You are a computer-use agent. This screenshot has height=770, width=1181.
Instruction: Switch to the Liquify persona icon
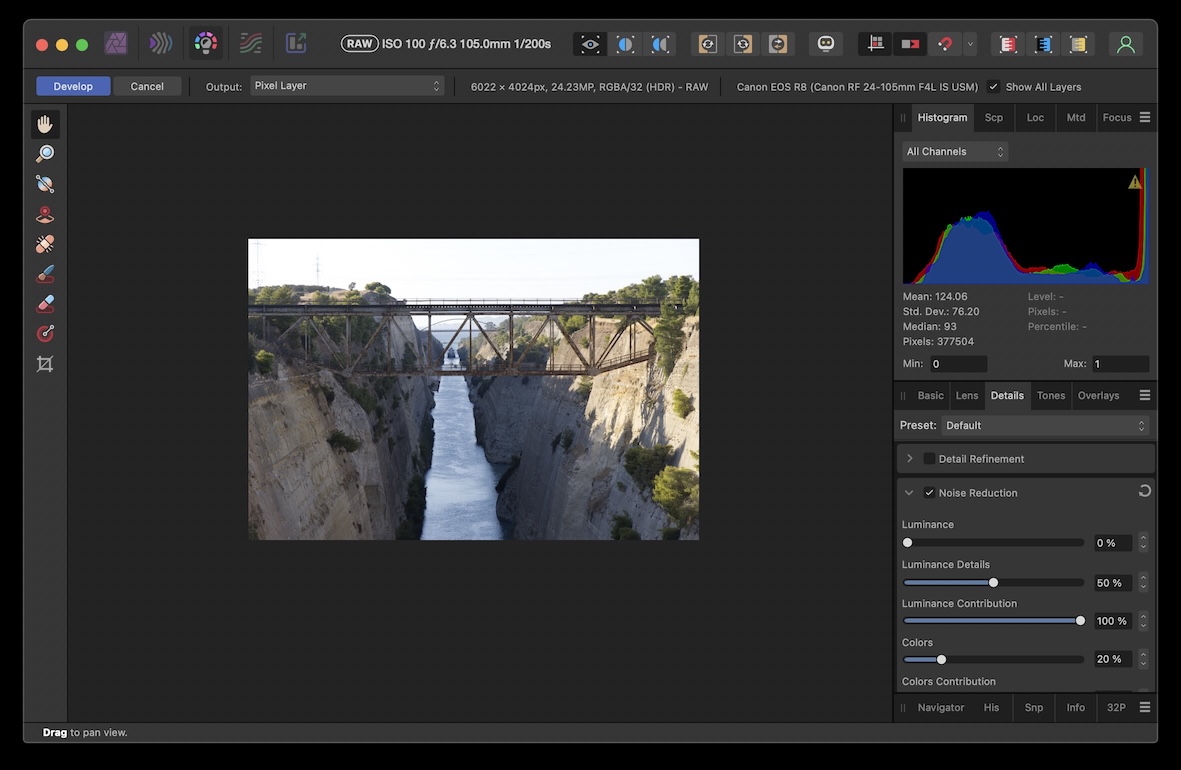(160, 44)
